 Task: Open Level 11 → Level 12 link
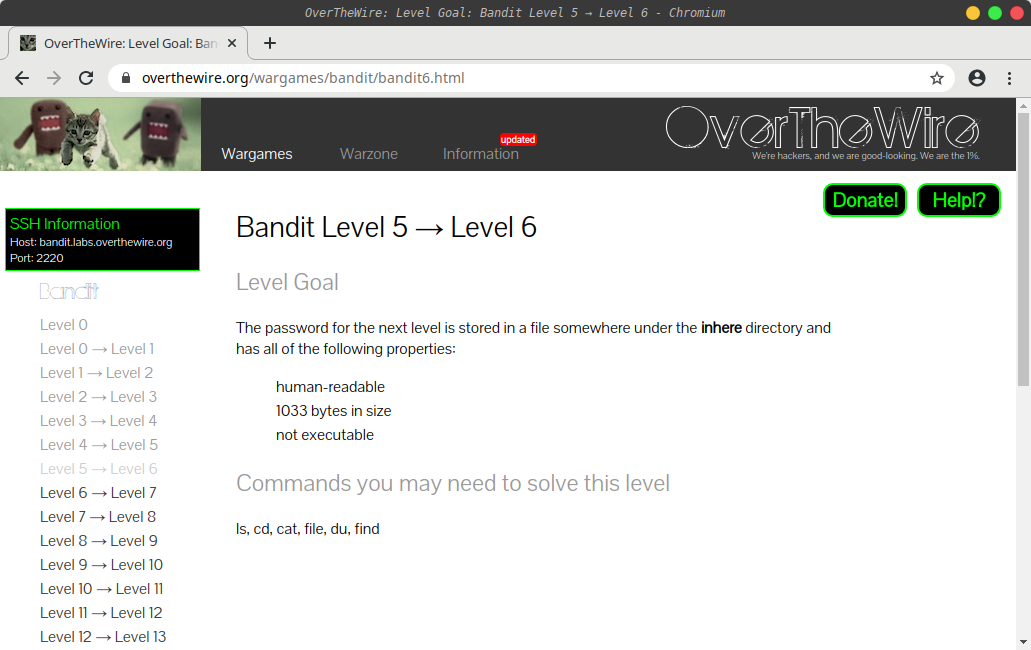[x=101, y=613]
